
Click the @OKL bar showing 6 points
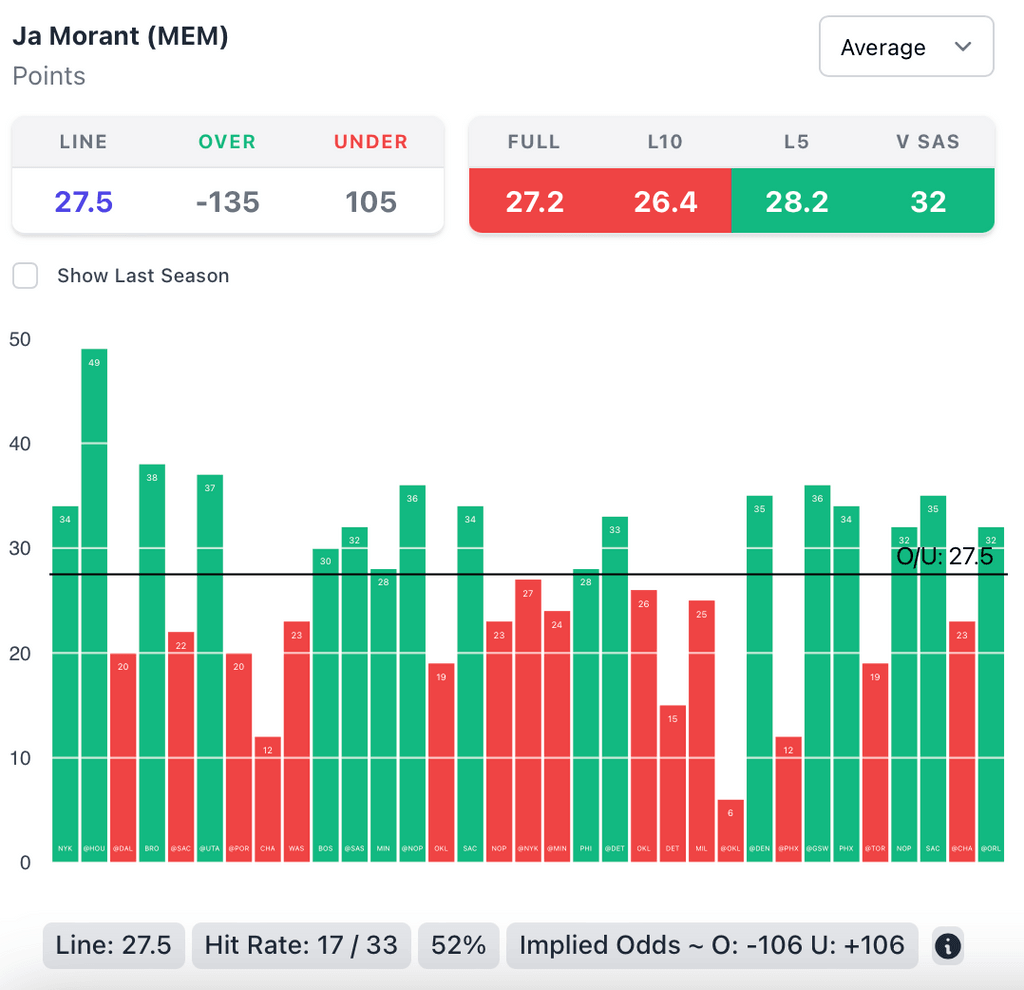730,831
